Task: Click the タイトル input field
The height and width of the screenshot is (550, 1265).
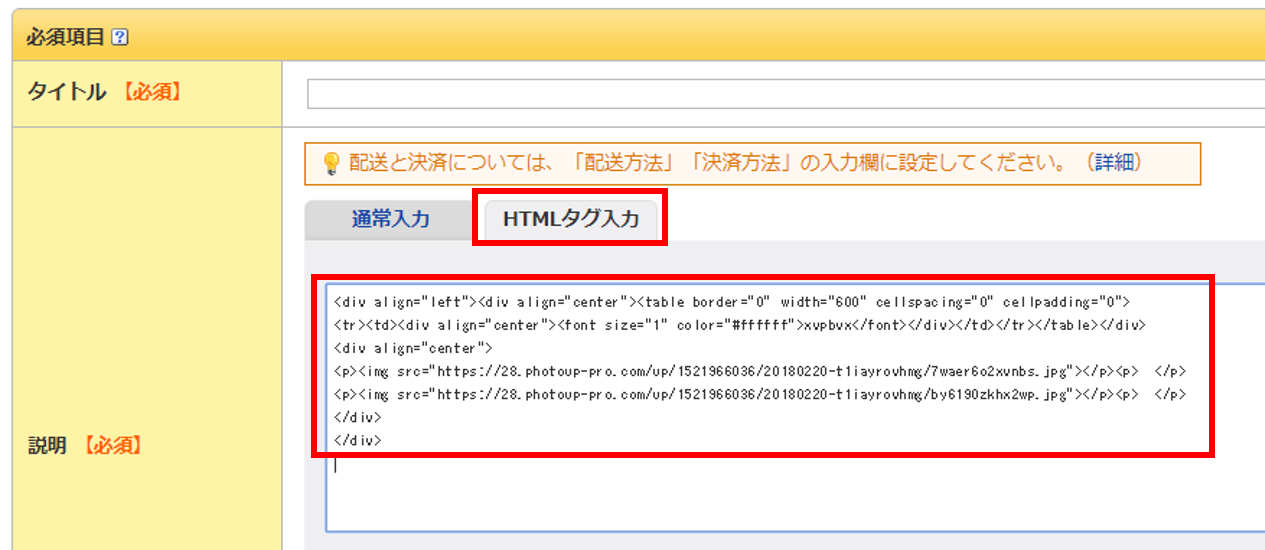Action: [786, 93]
